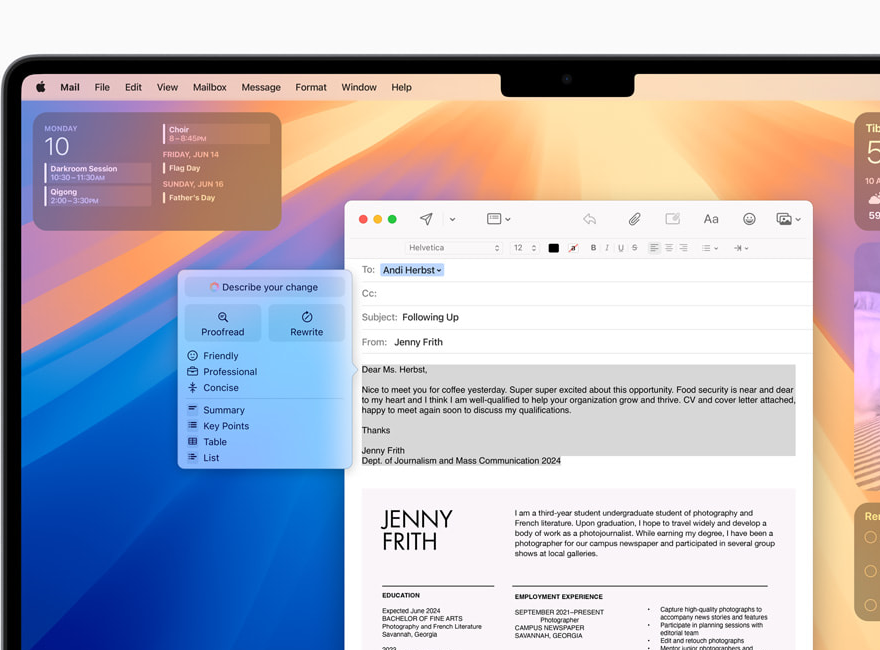
Task: Open the photo browser dropdown
Action: tap(788, 219)
